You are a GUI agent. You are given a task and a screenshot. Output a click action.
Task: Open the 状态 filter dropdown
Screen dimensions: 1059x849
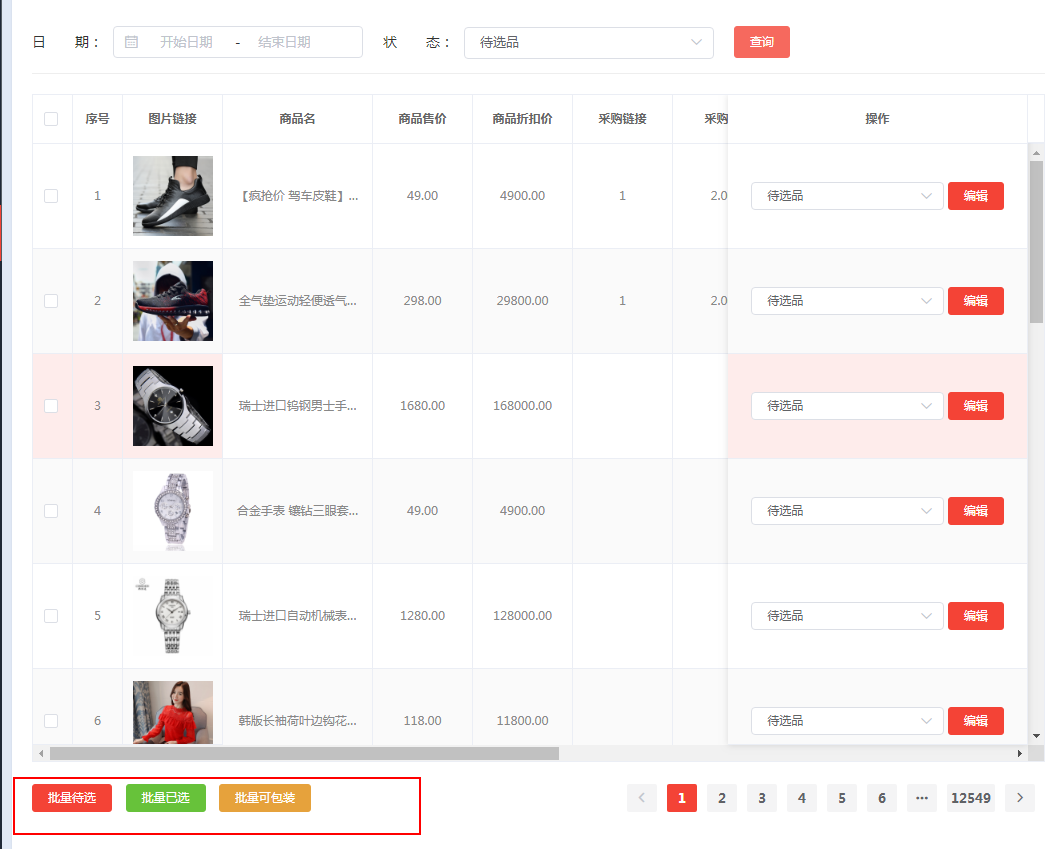pyautogui.click(x=589, y=43)
